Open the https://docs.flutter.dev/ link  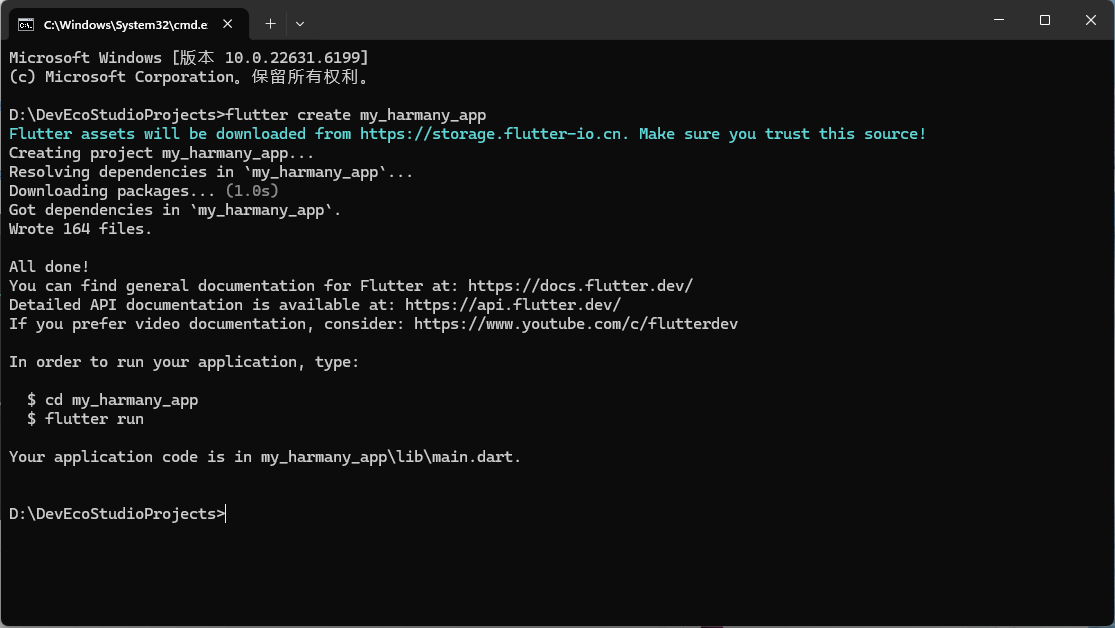coord(580,286)
